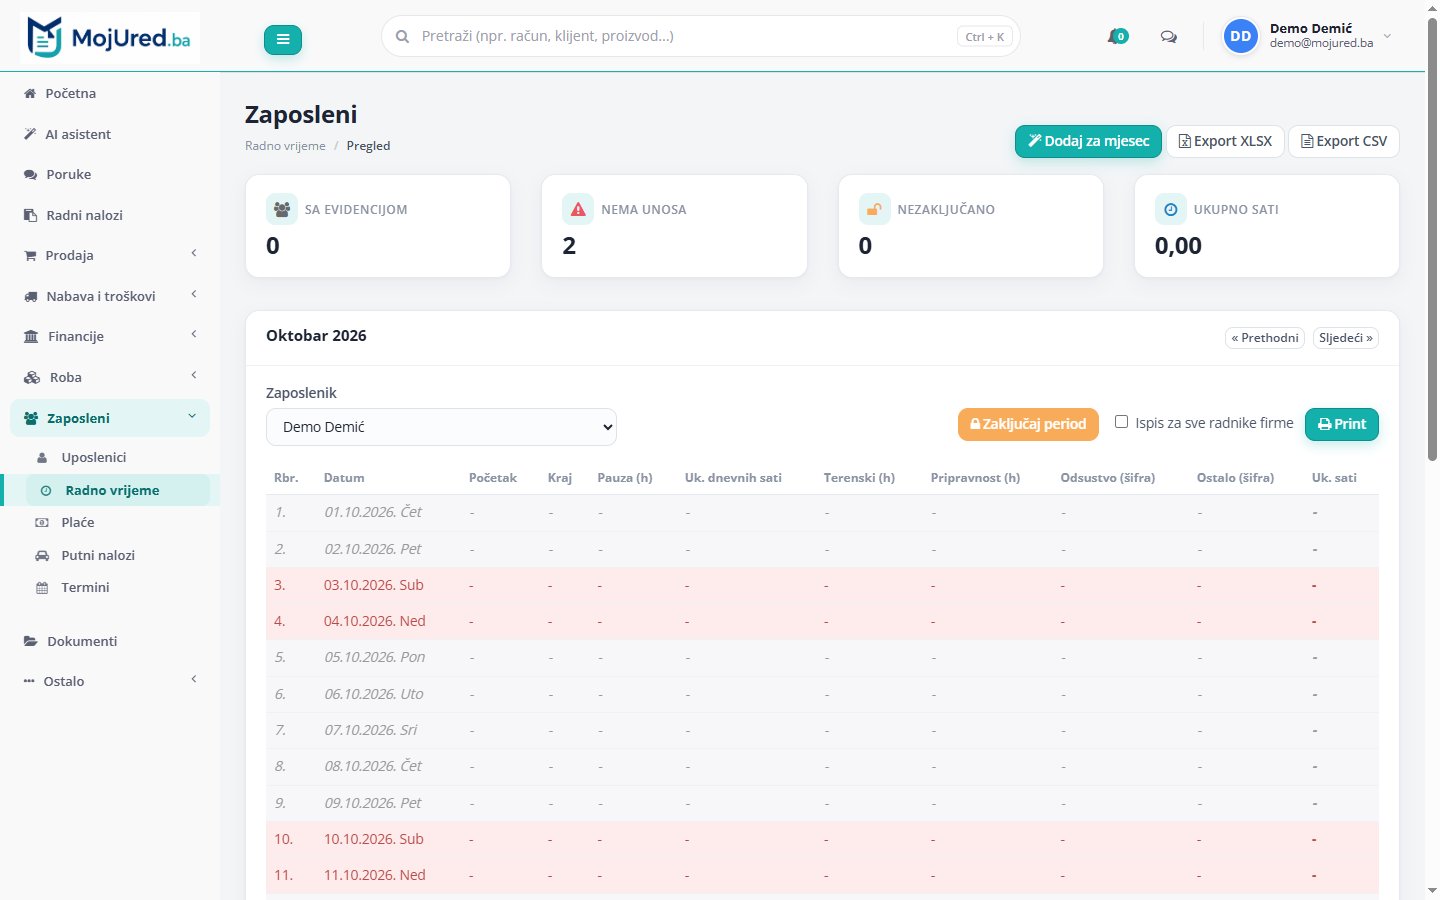The height and width of the screenshot is (900, 1440).
Task: Click the Uposlenici person icon
Action: (42, 457)
